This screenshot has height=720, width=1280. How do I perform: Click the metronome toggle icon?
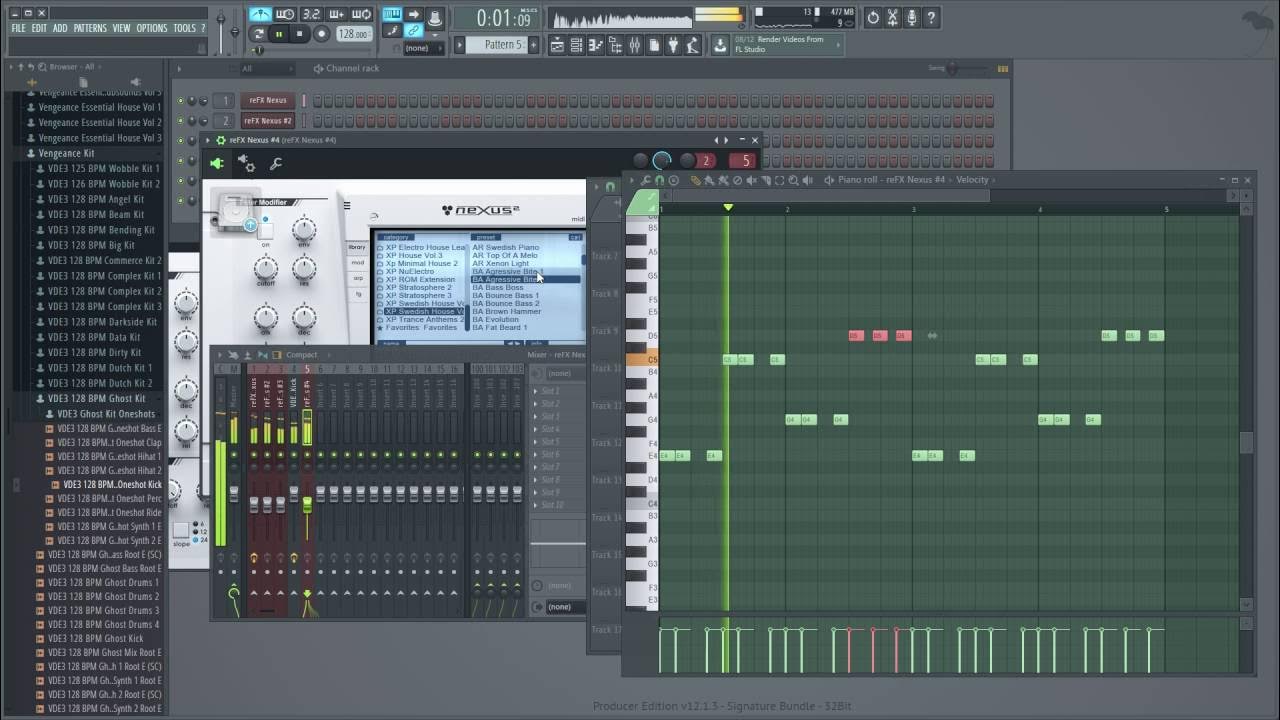point(261,14)
